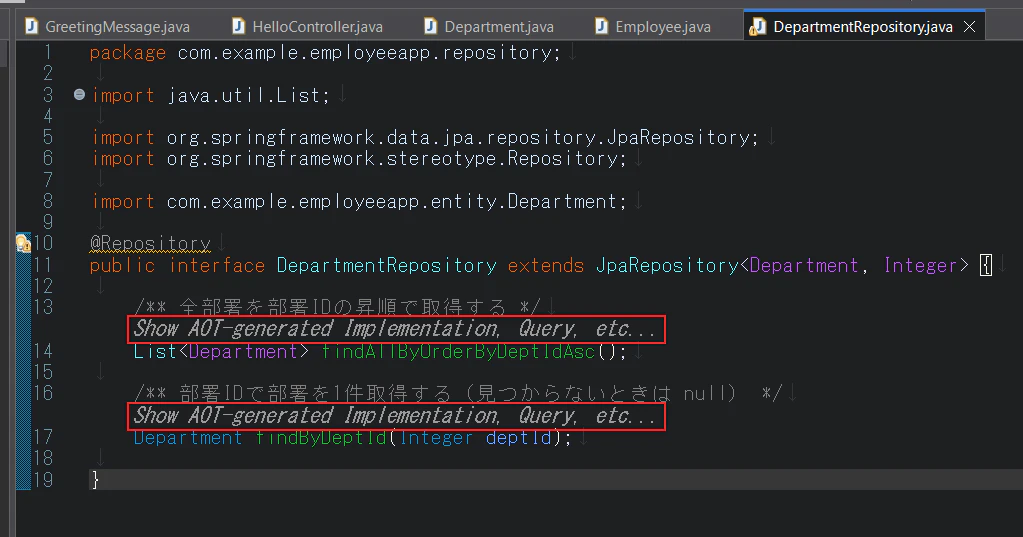Switch to the GreetingMessage.java tab
1023x537 pixels.
click(108, 27)
